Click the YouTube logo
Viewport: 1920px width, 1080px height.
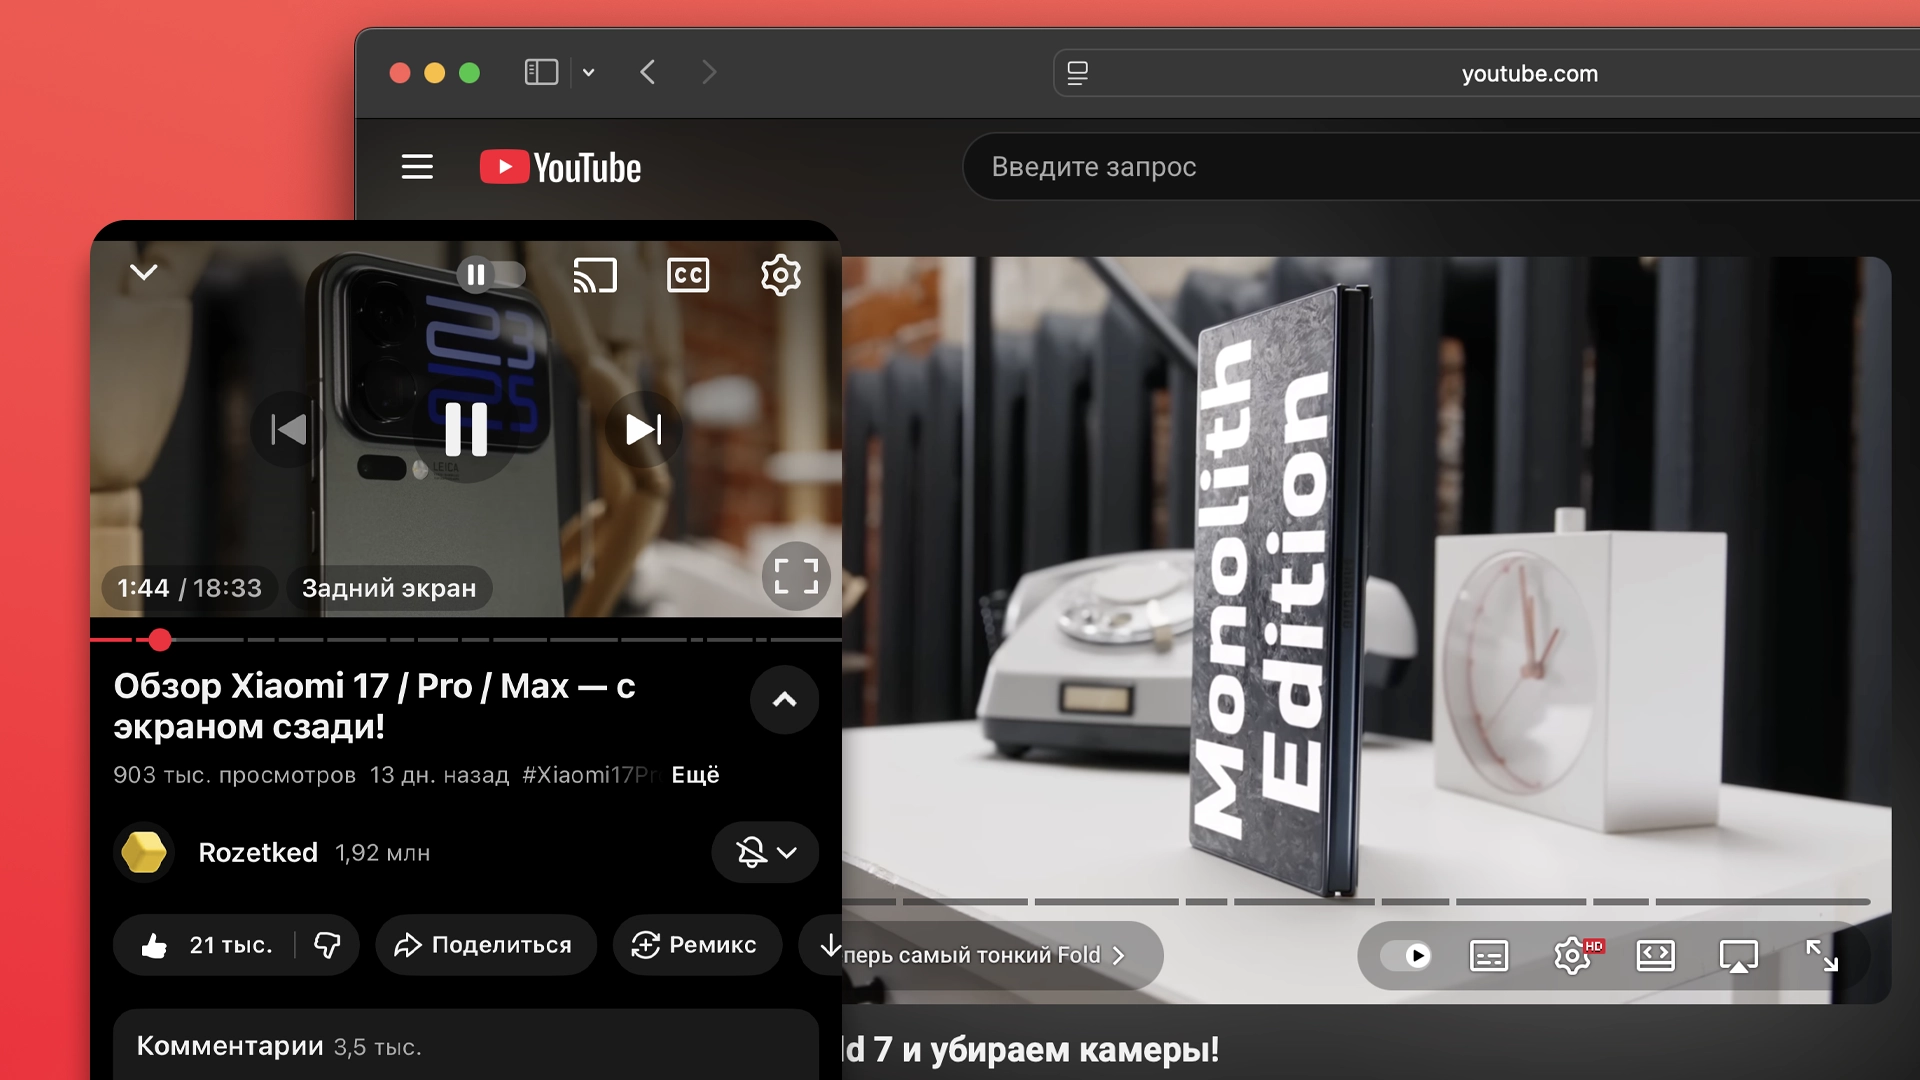coord(558,167)
